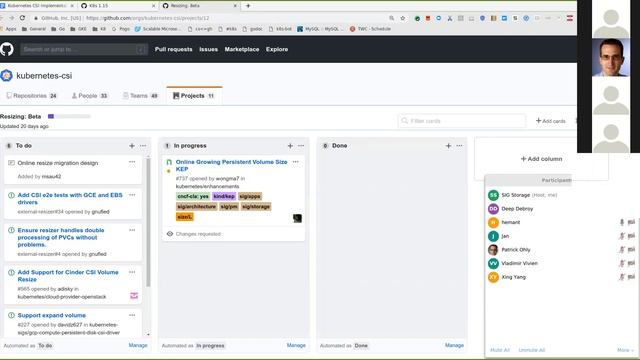Manage Done column automation
This screenshot has height=360, width=640.
(x=454, y=345)
